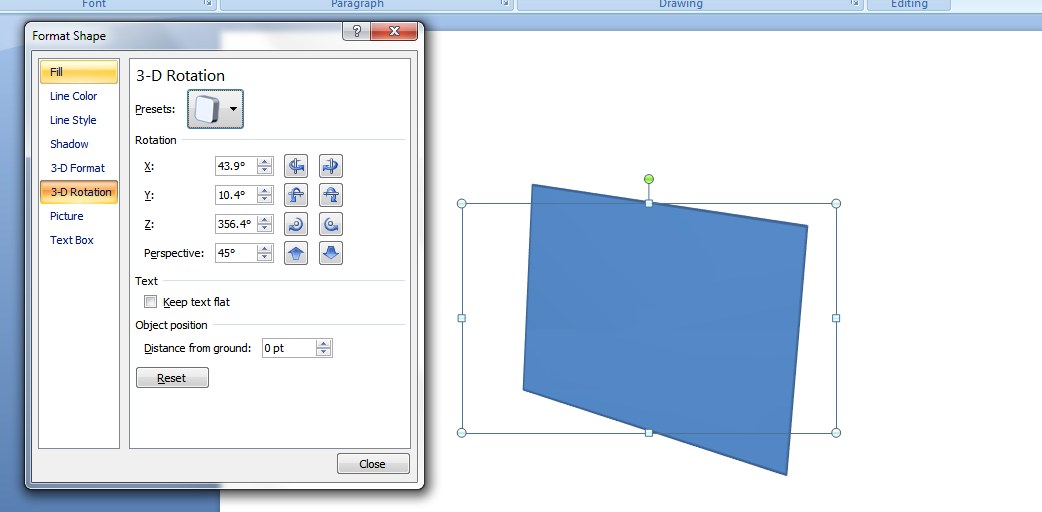Click the Z rotation value field

pyautogui.click(x=236, y=224)
